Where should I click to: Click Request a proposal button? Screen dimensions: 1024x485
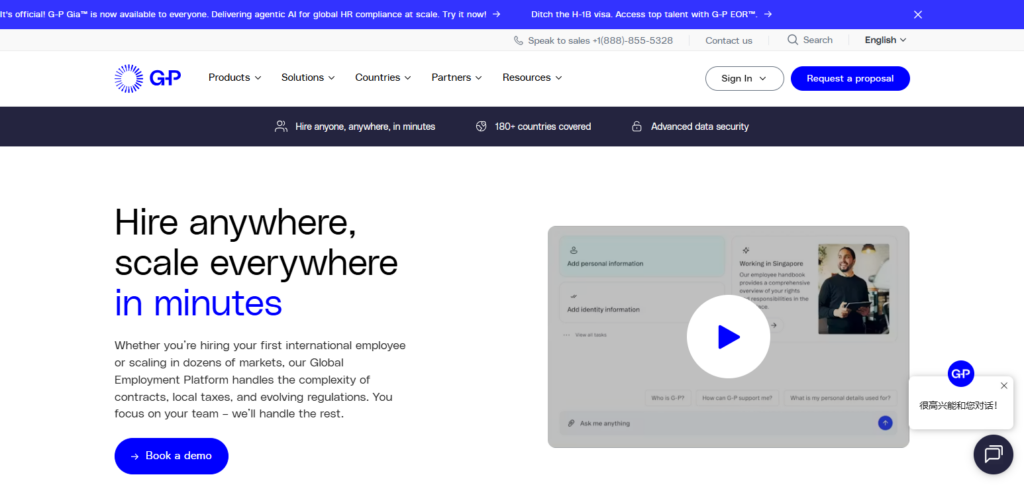click(850, 78)
